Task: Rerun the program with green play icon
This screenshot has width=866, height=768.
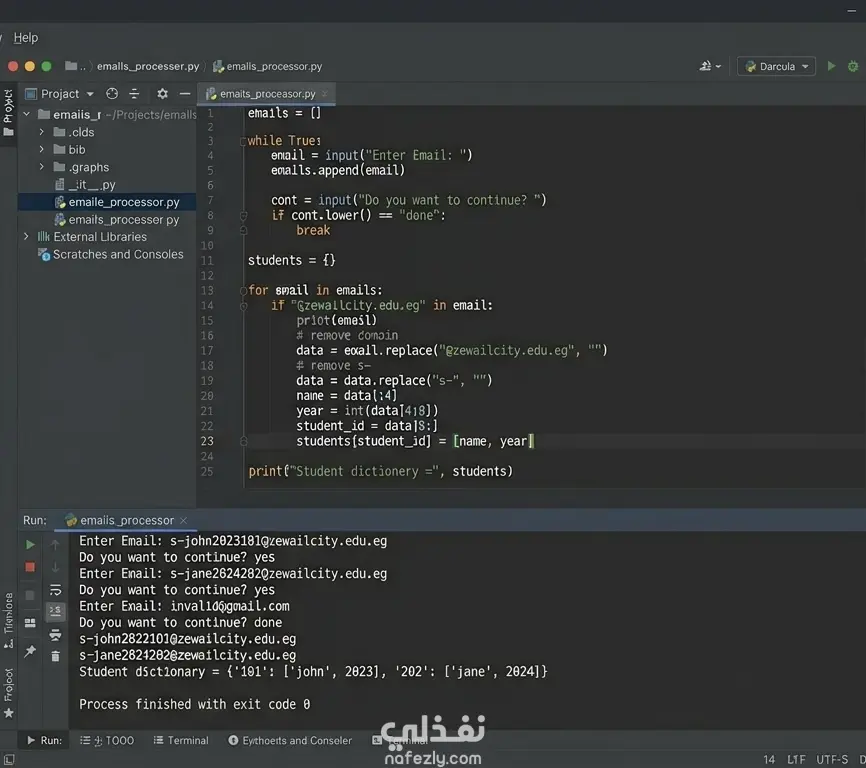Action: [x=30, y=545]
